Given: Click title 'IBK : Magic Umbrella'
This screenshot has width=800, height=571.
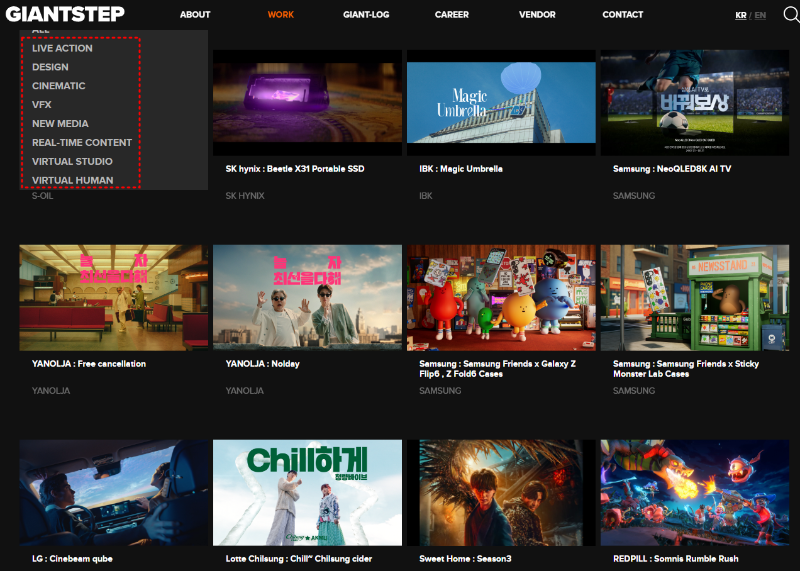Looking at the screenshot, I should click(x=461, y=169).
